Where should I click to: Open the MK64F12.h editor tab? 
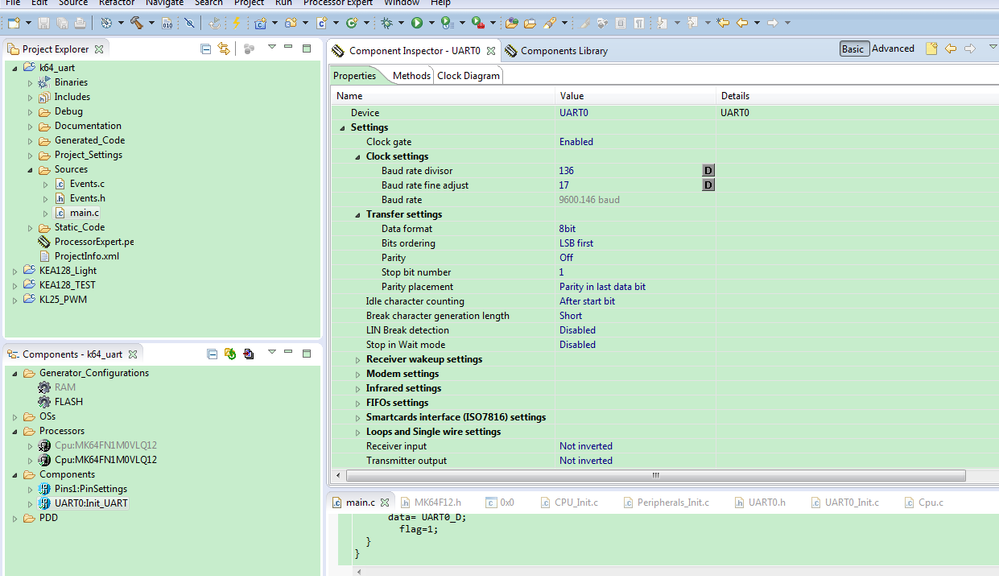pyautogui.click(x=431, y=502)
